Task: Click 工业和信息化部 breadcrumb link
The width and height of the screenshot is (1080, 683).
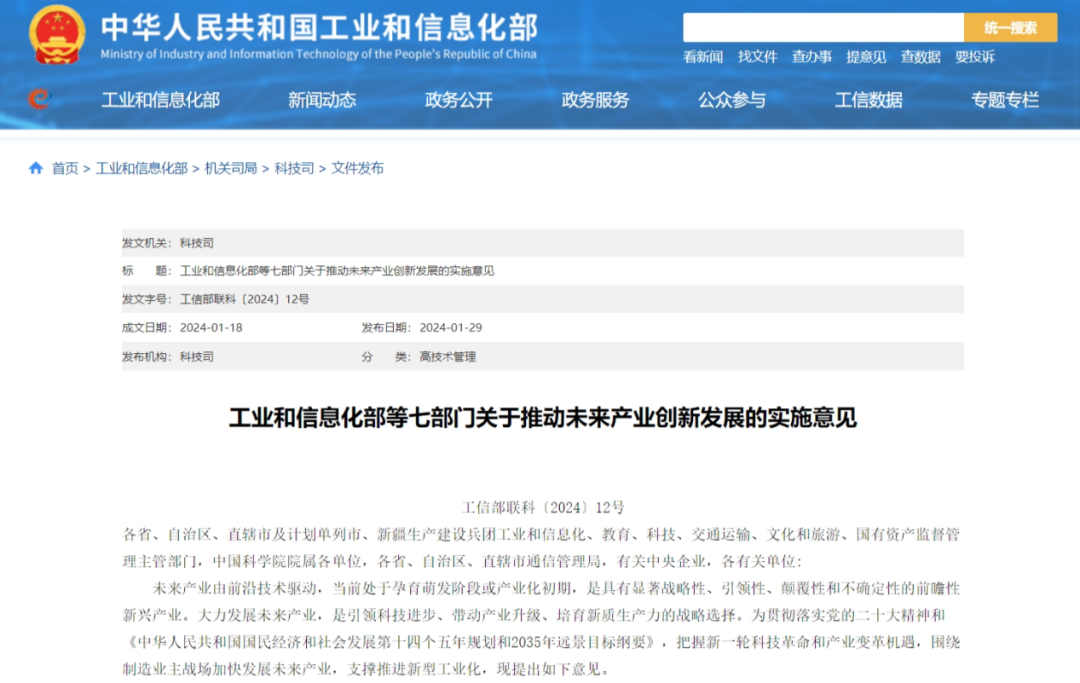Action: [x=141, y=169]
